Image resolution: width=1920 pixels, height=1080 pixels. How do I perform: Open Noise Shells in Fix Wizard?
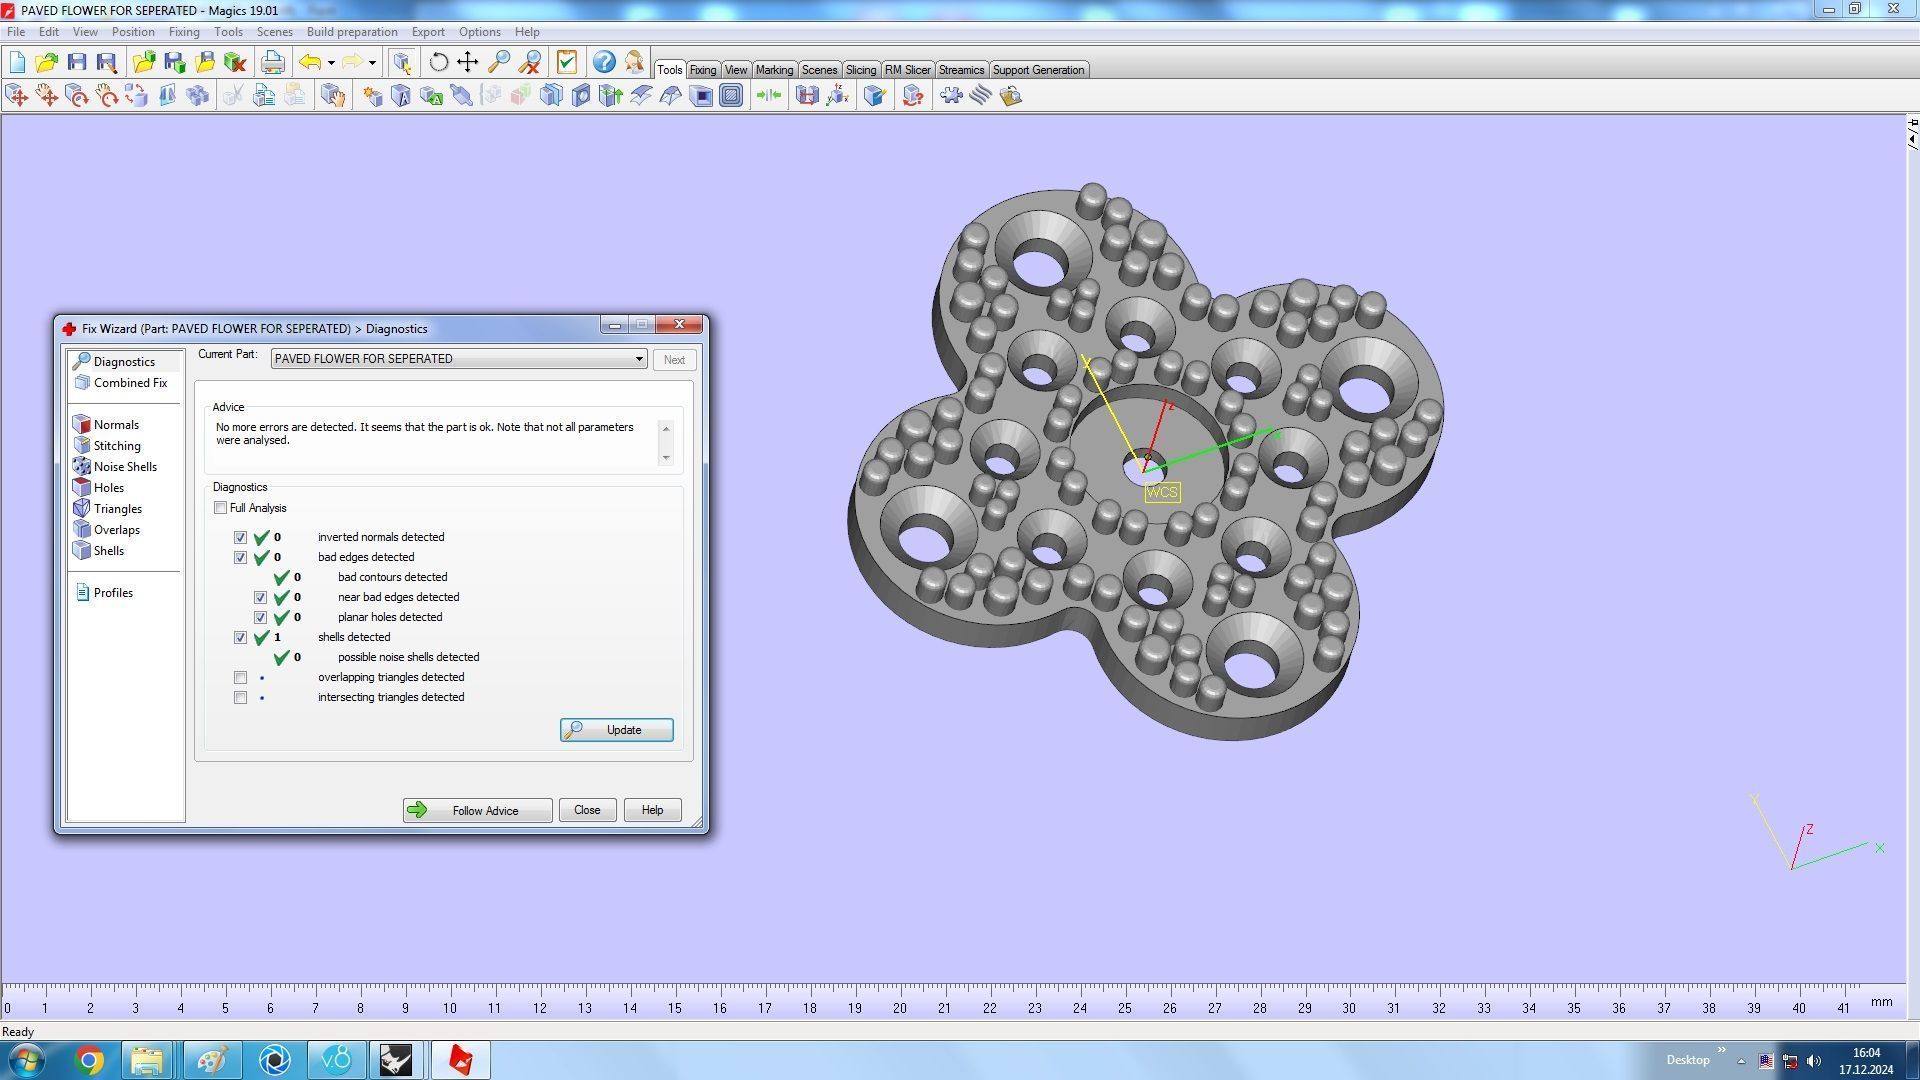point(124,467)
